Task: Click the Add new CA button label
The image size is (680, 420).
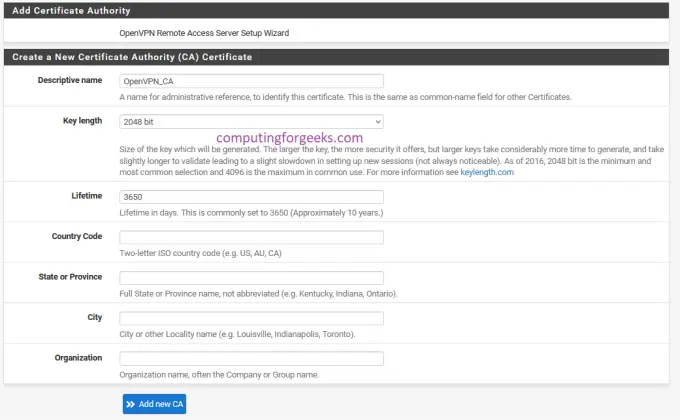Action: pyautogui.click(x=160, y=404)
